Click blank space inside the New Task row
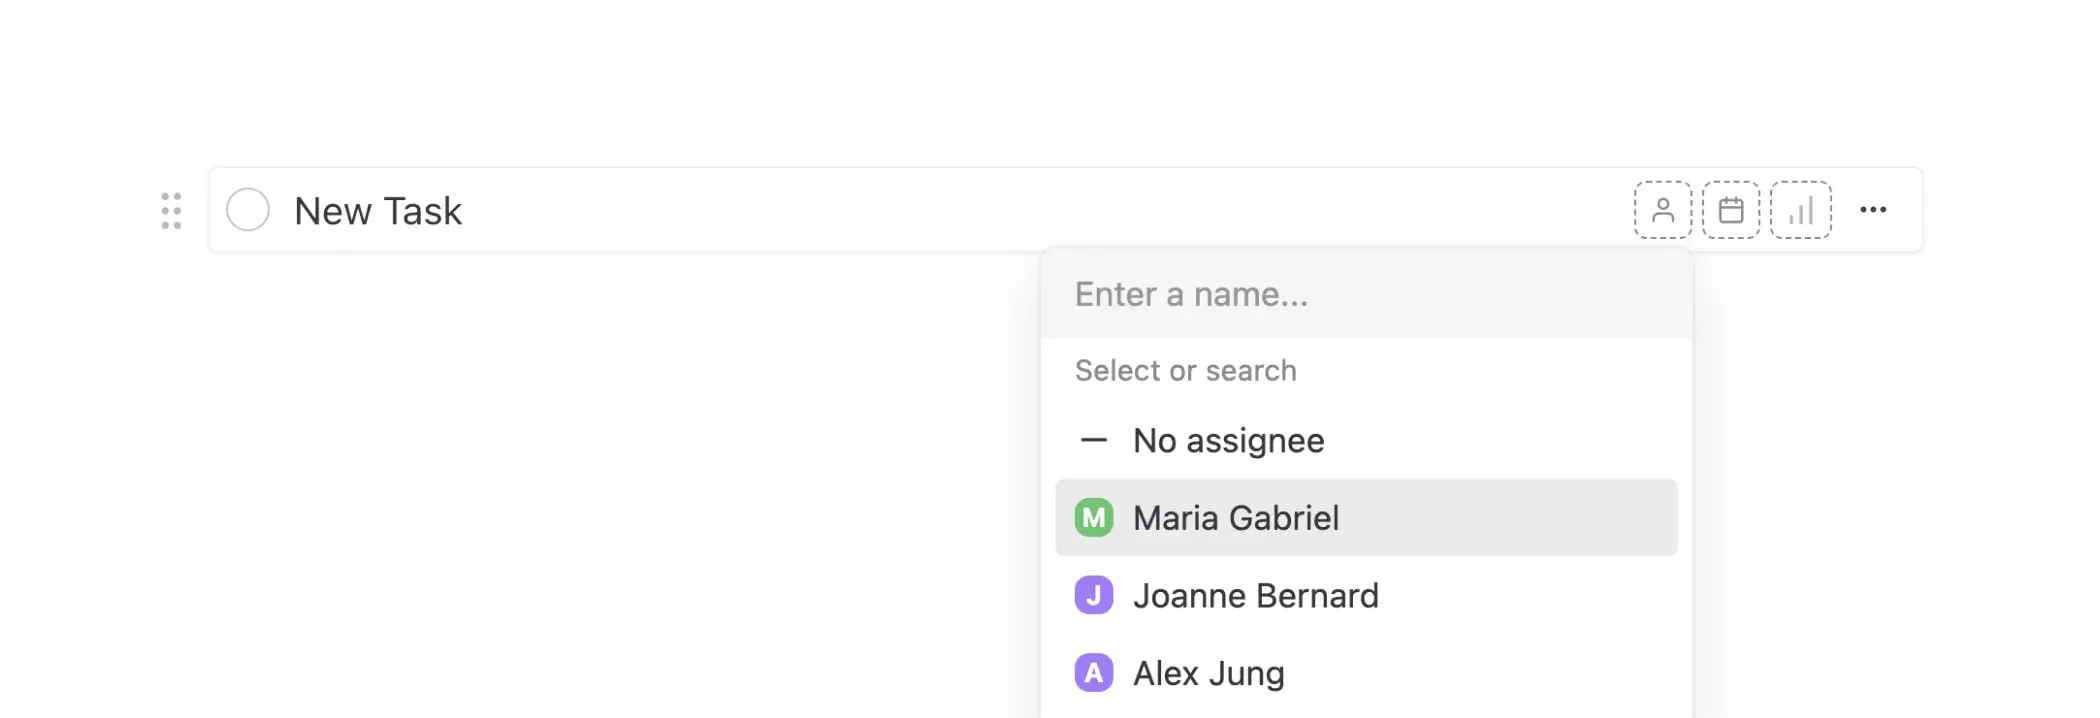This screenshot has width=2100, height=718. tap(1000, 210)
